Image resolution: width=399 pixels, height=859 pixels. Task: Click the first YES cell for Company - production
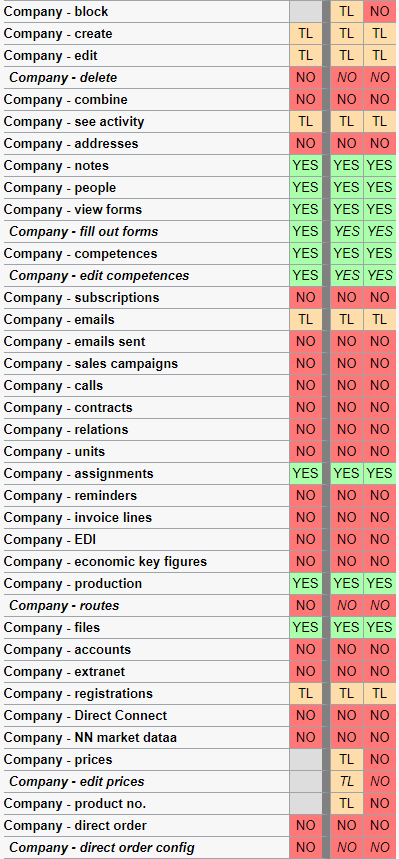click(x=306, y=583)
